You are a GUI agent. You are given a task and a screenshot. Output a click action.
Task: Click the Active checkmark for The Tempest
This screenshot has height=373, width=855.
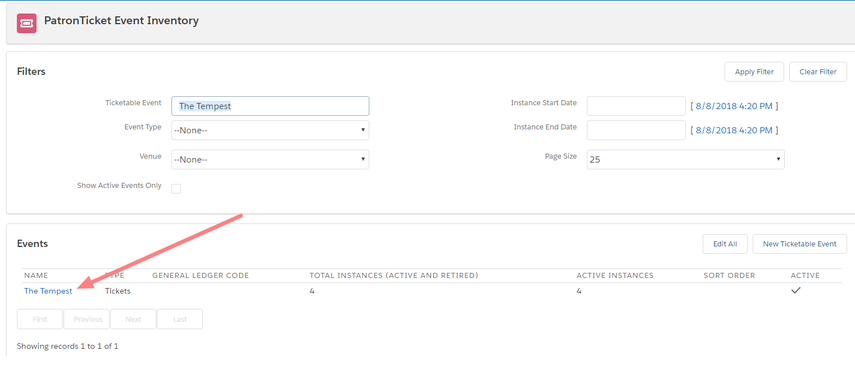(x=796, y=291)
